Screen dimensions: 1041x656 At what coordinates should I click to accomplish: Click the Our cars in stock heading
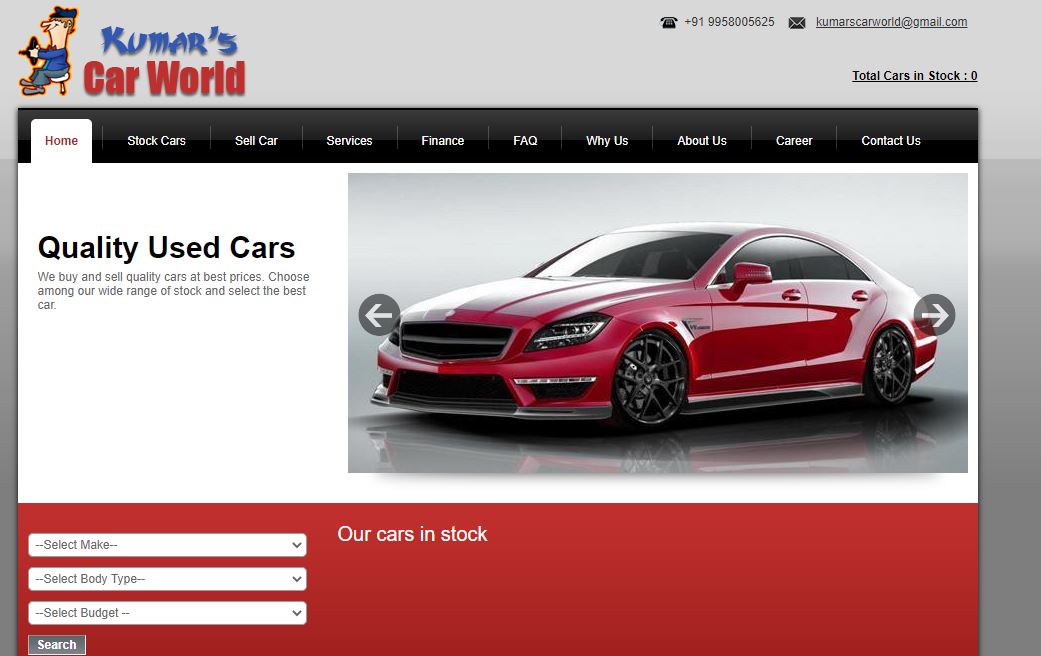(412, 534)
